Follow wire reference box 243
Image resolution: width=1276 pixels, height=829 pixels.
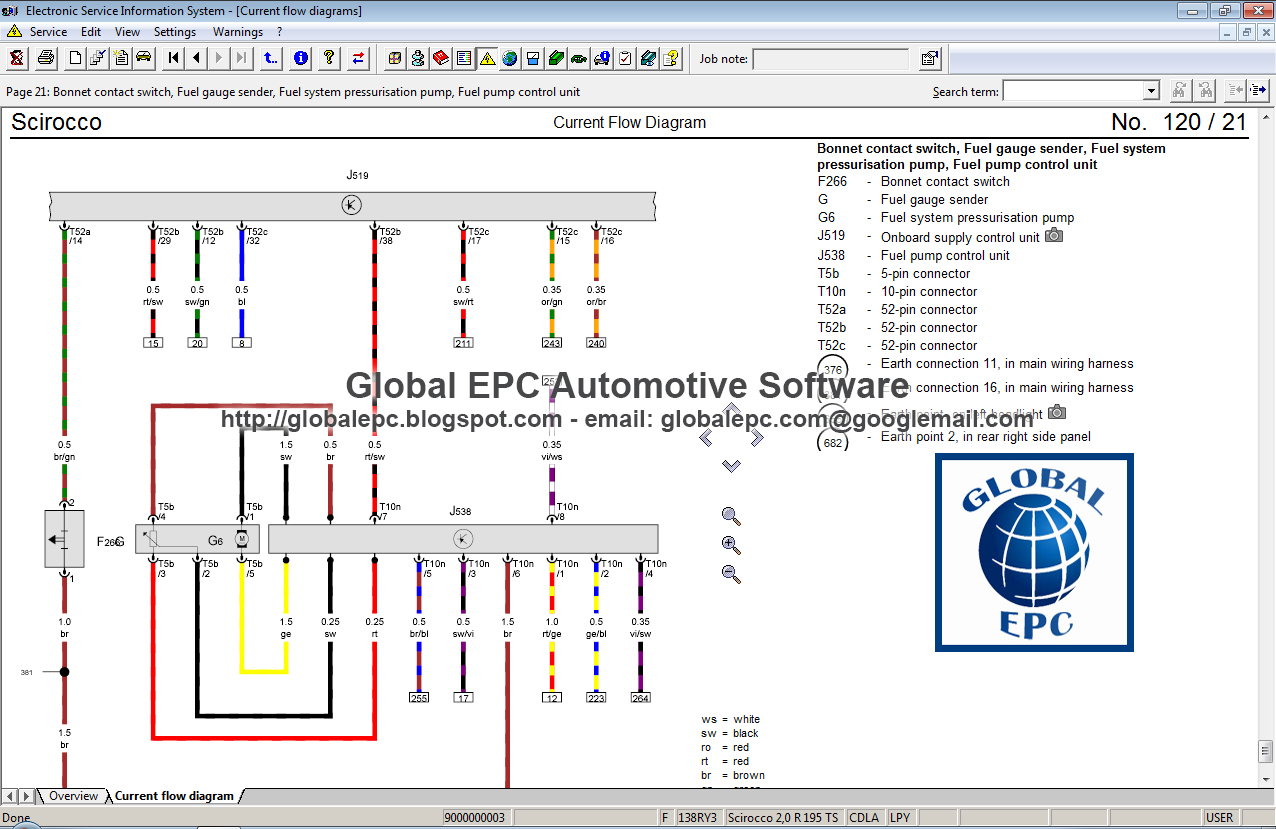[552, 343]
